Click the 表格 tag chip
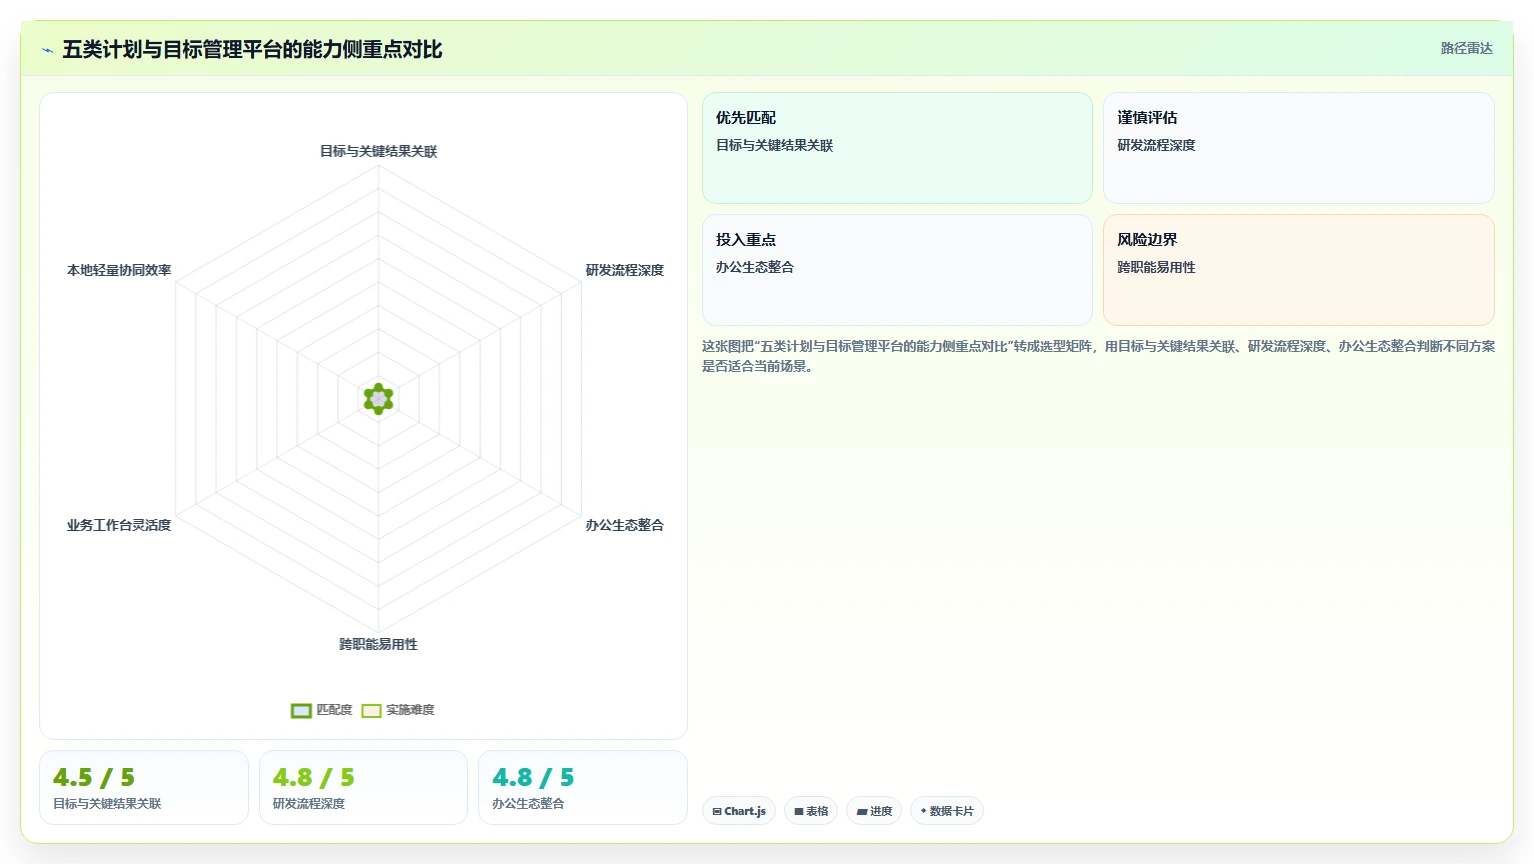1534x864 pixels. click(811, 811)
